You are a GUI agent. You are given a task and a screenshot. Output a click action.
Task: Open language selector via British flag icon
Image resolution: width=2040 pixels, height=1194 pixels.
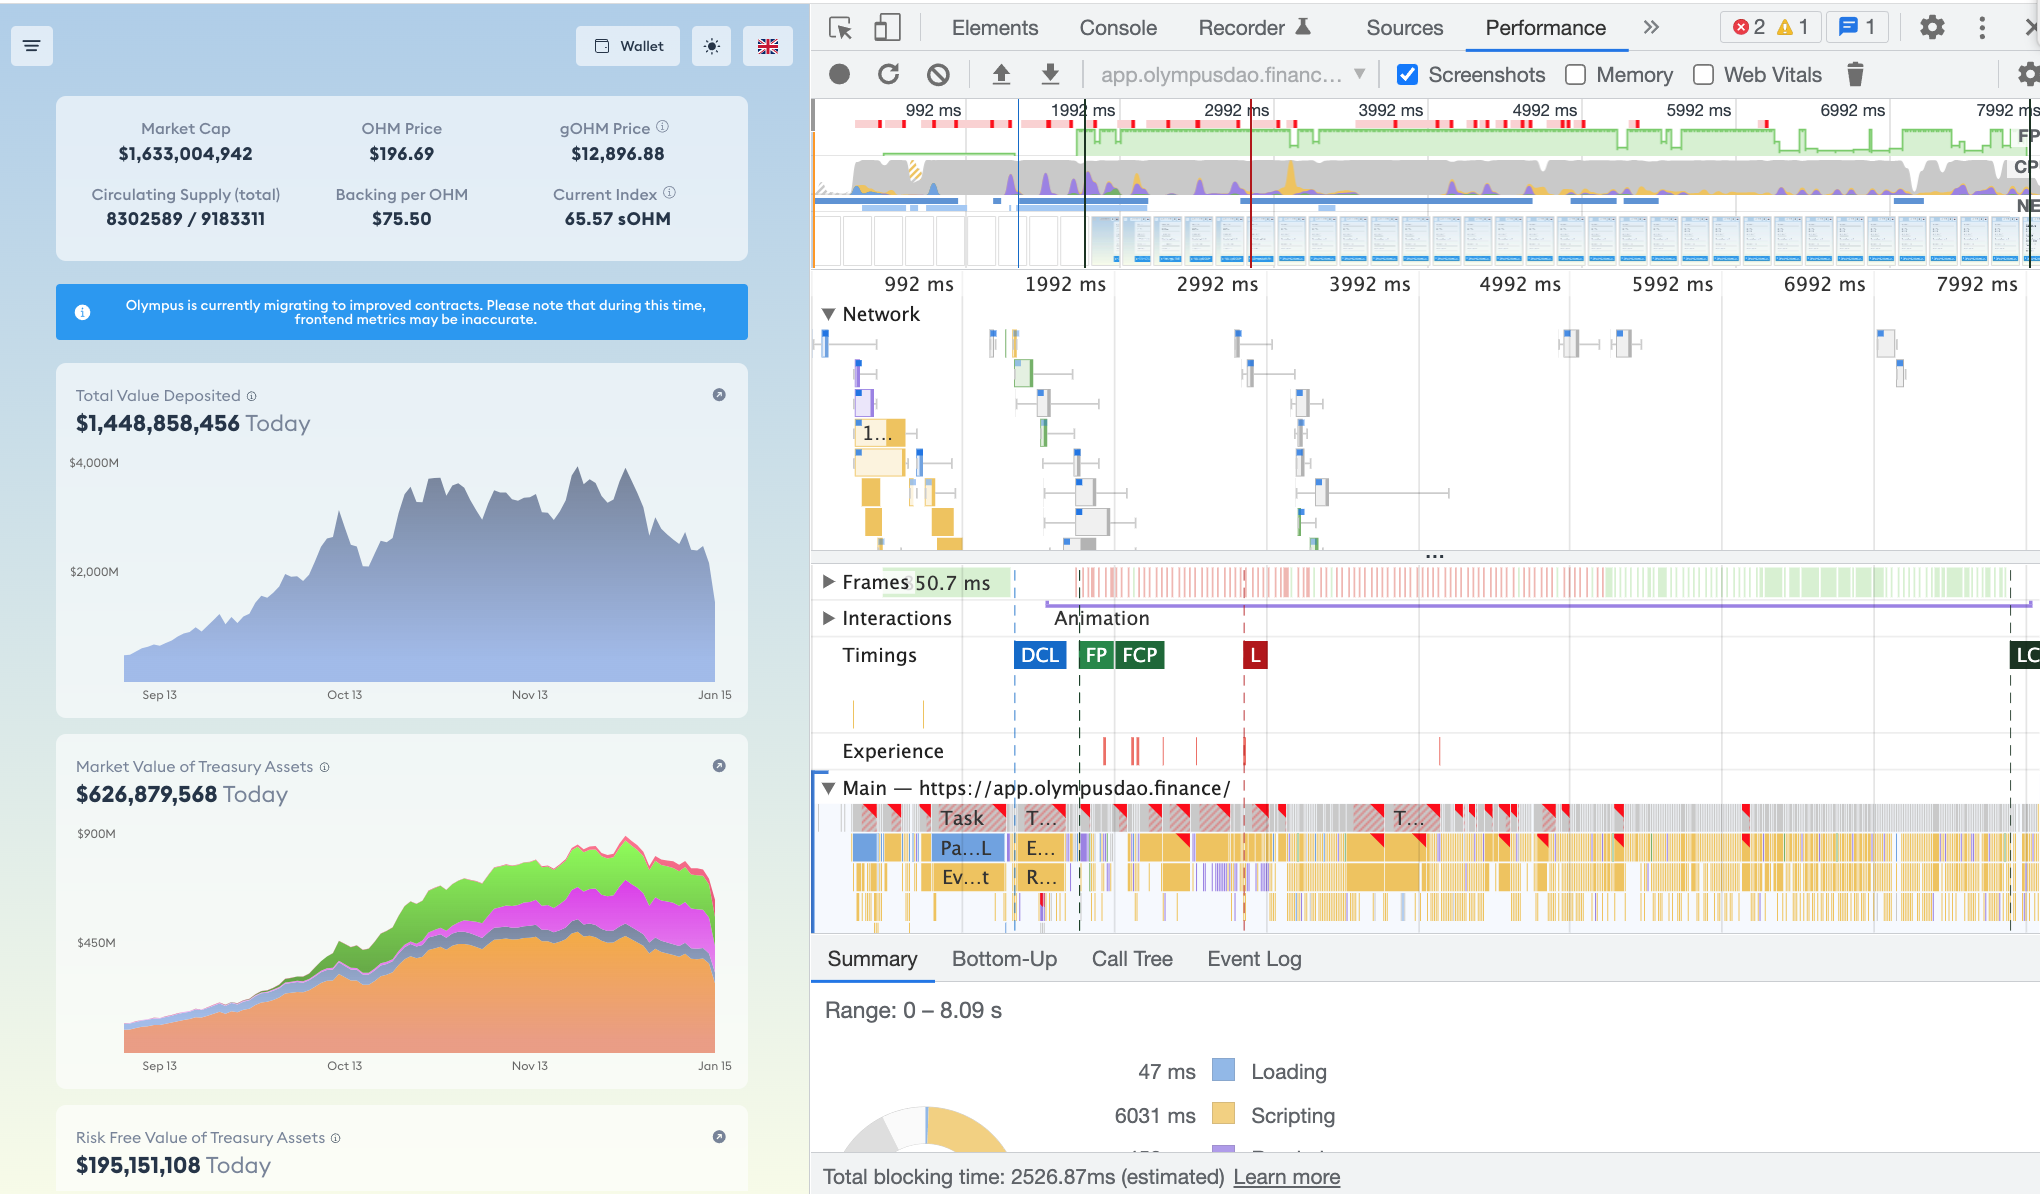click(767, 45)
